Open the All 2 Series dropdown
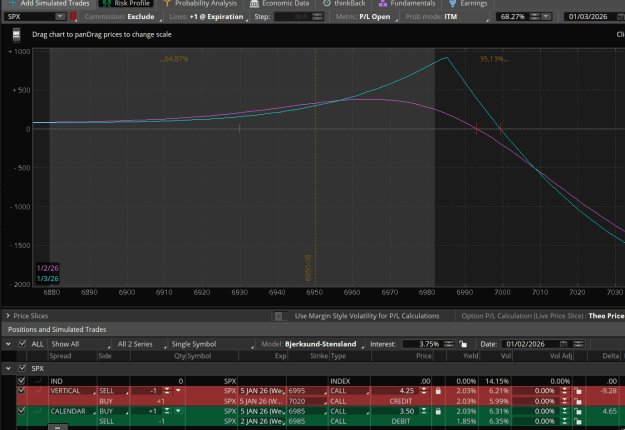 tap(140, 344)
